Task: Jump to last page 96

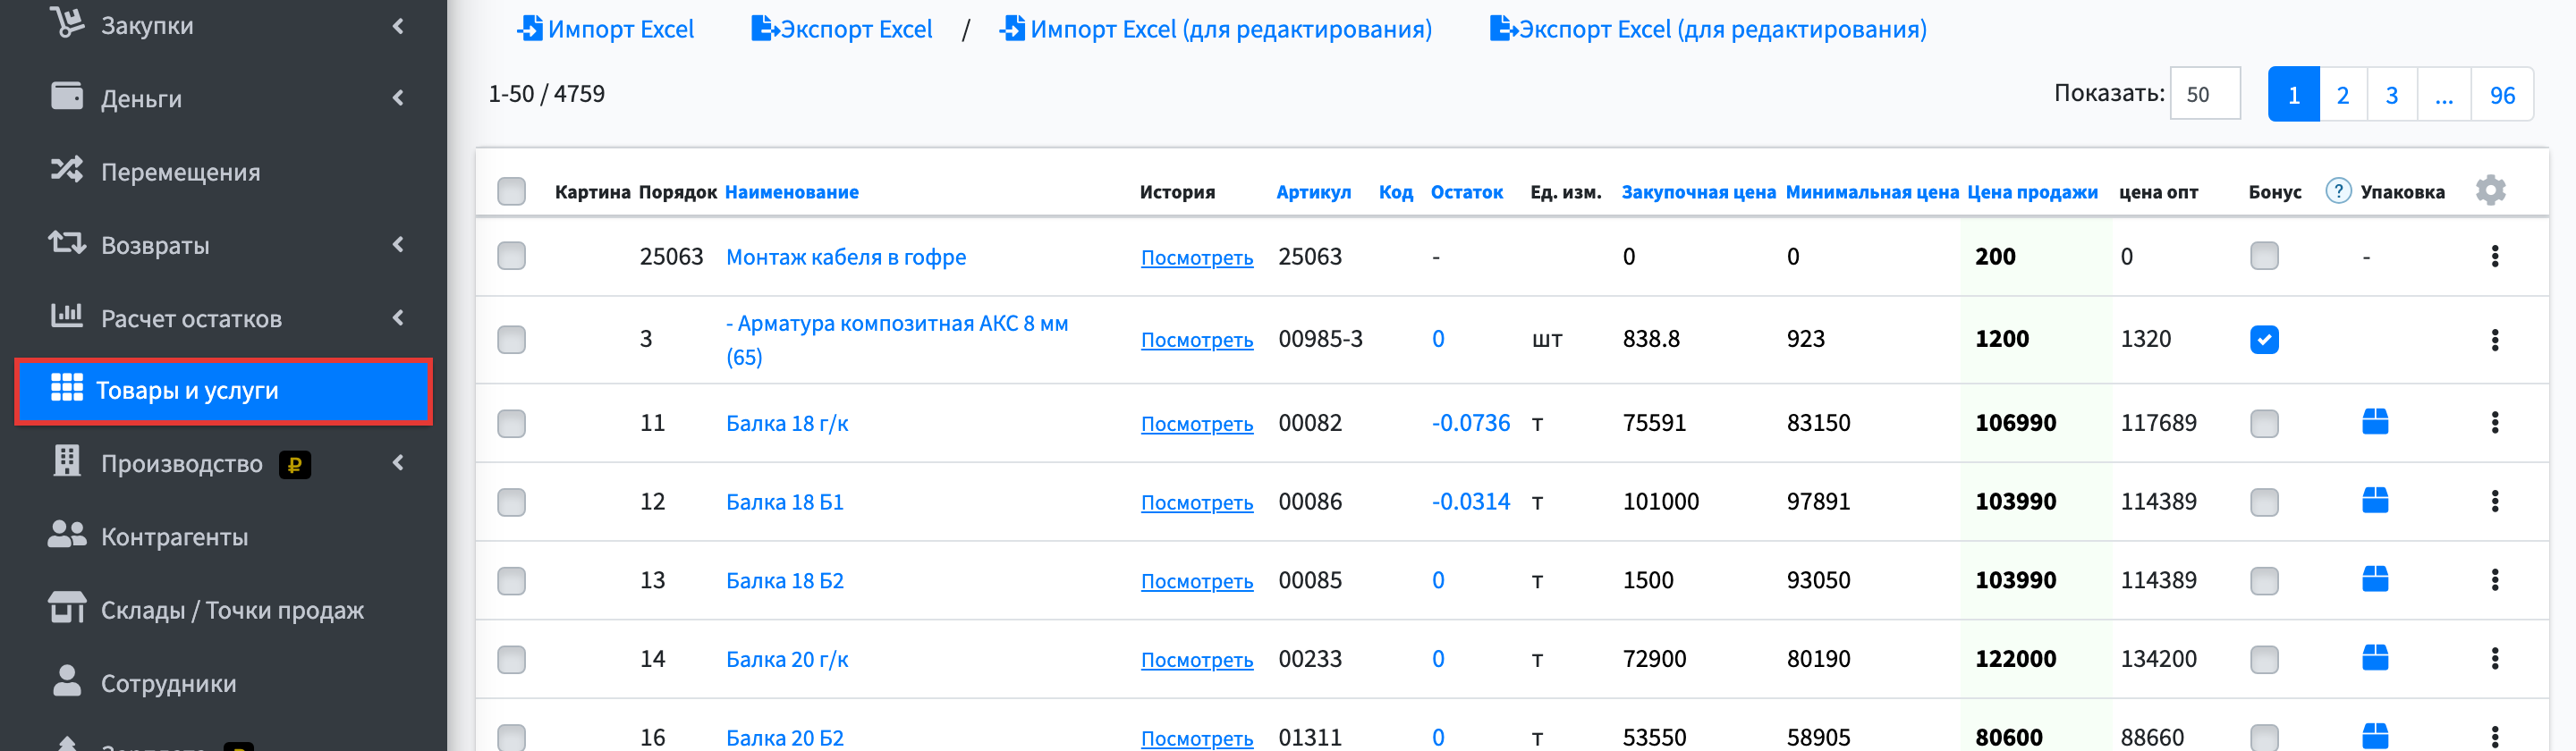Action: (x=2502, y=95)
